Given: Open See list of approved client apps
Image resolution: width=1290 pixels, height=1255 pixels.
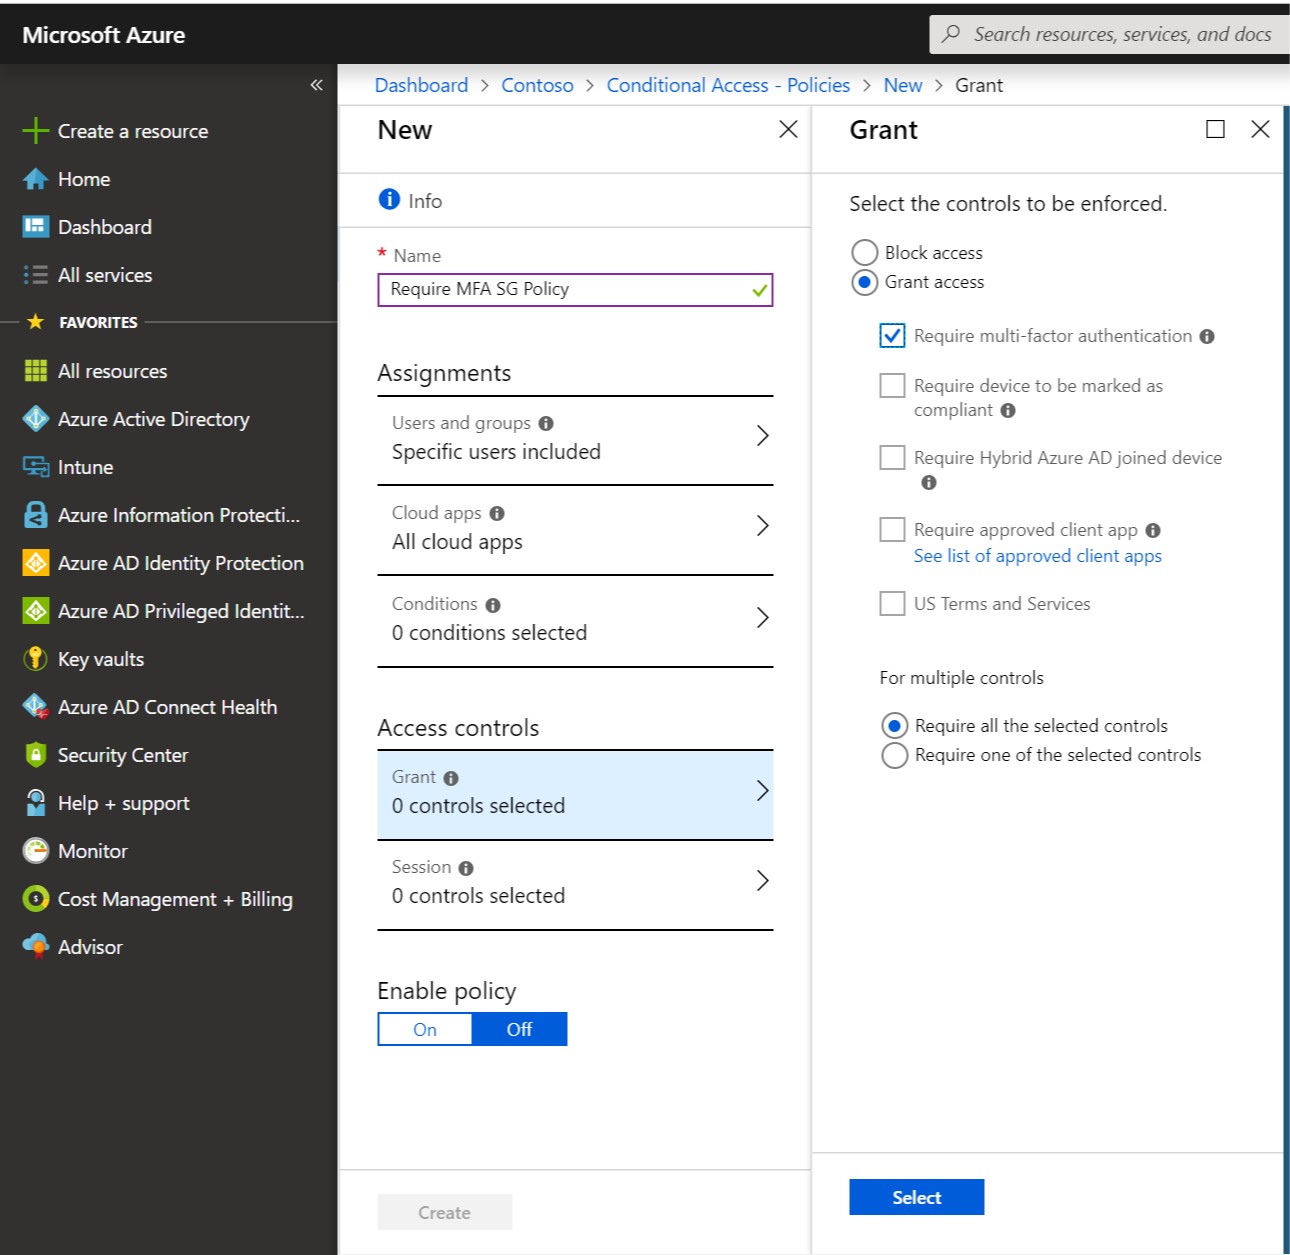Looking at the screenshot, I should (1037, 556).
